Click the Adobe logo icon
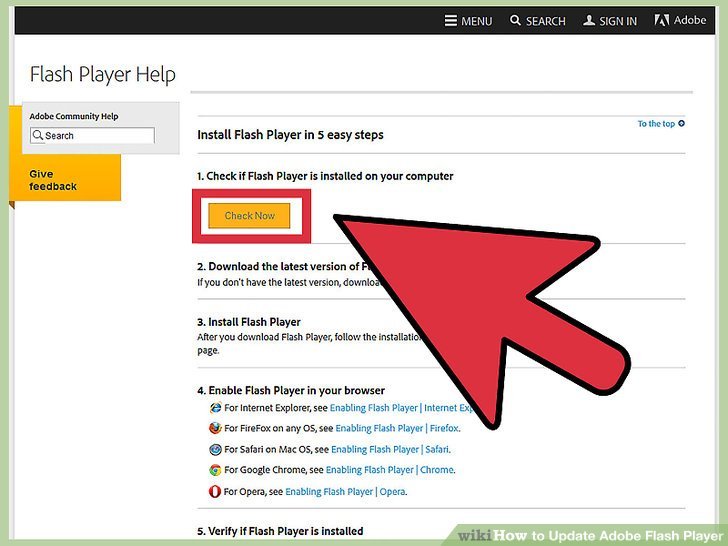The width and height of the screenshot is (728, 546). [661, 20]
